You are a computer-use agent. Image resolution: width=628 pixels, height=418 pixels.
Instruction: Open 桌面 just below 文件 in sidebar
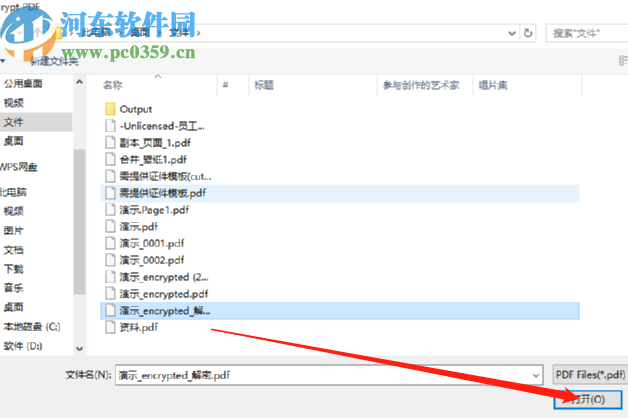click(x=14, y=141)
